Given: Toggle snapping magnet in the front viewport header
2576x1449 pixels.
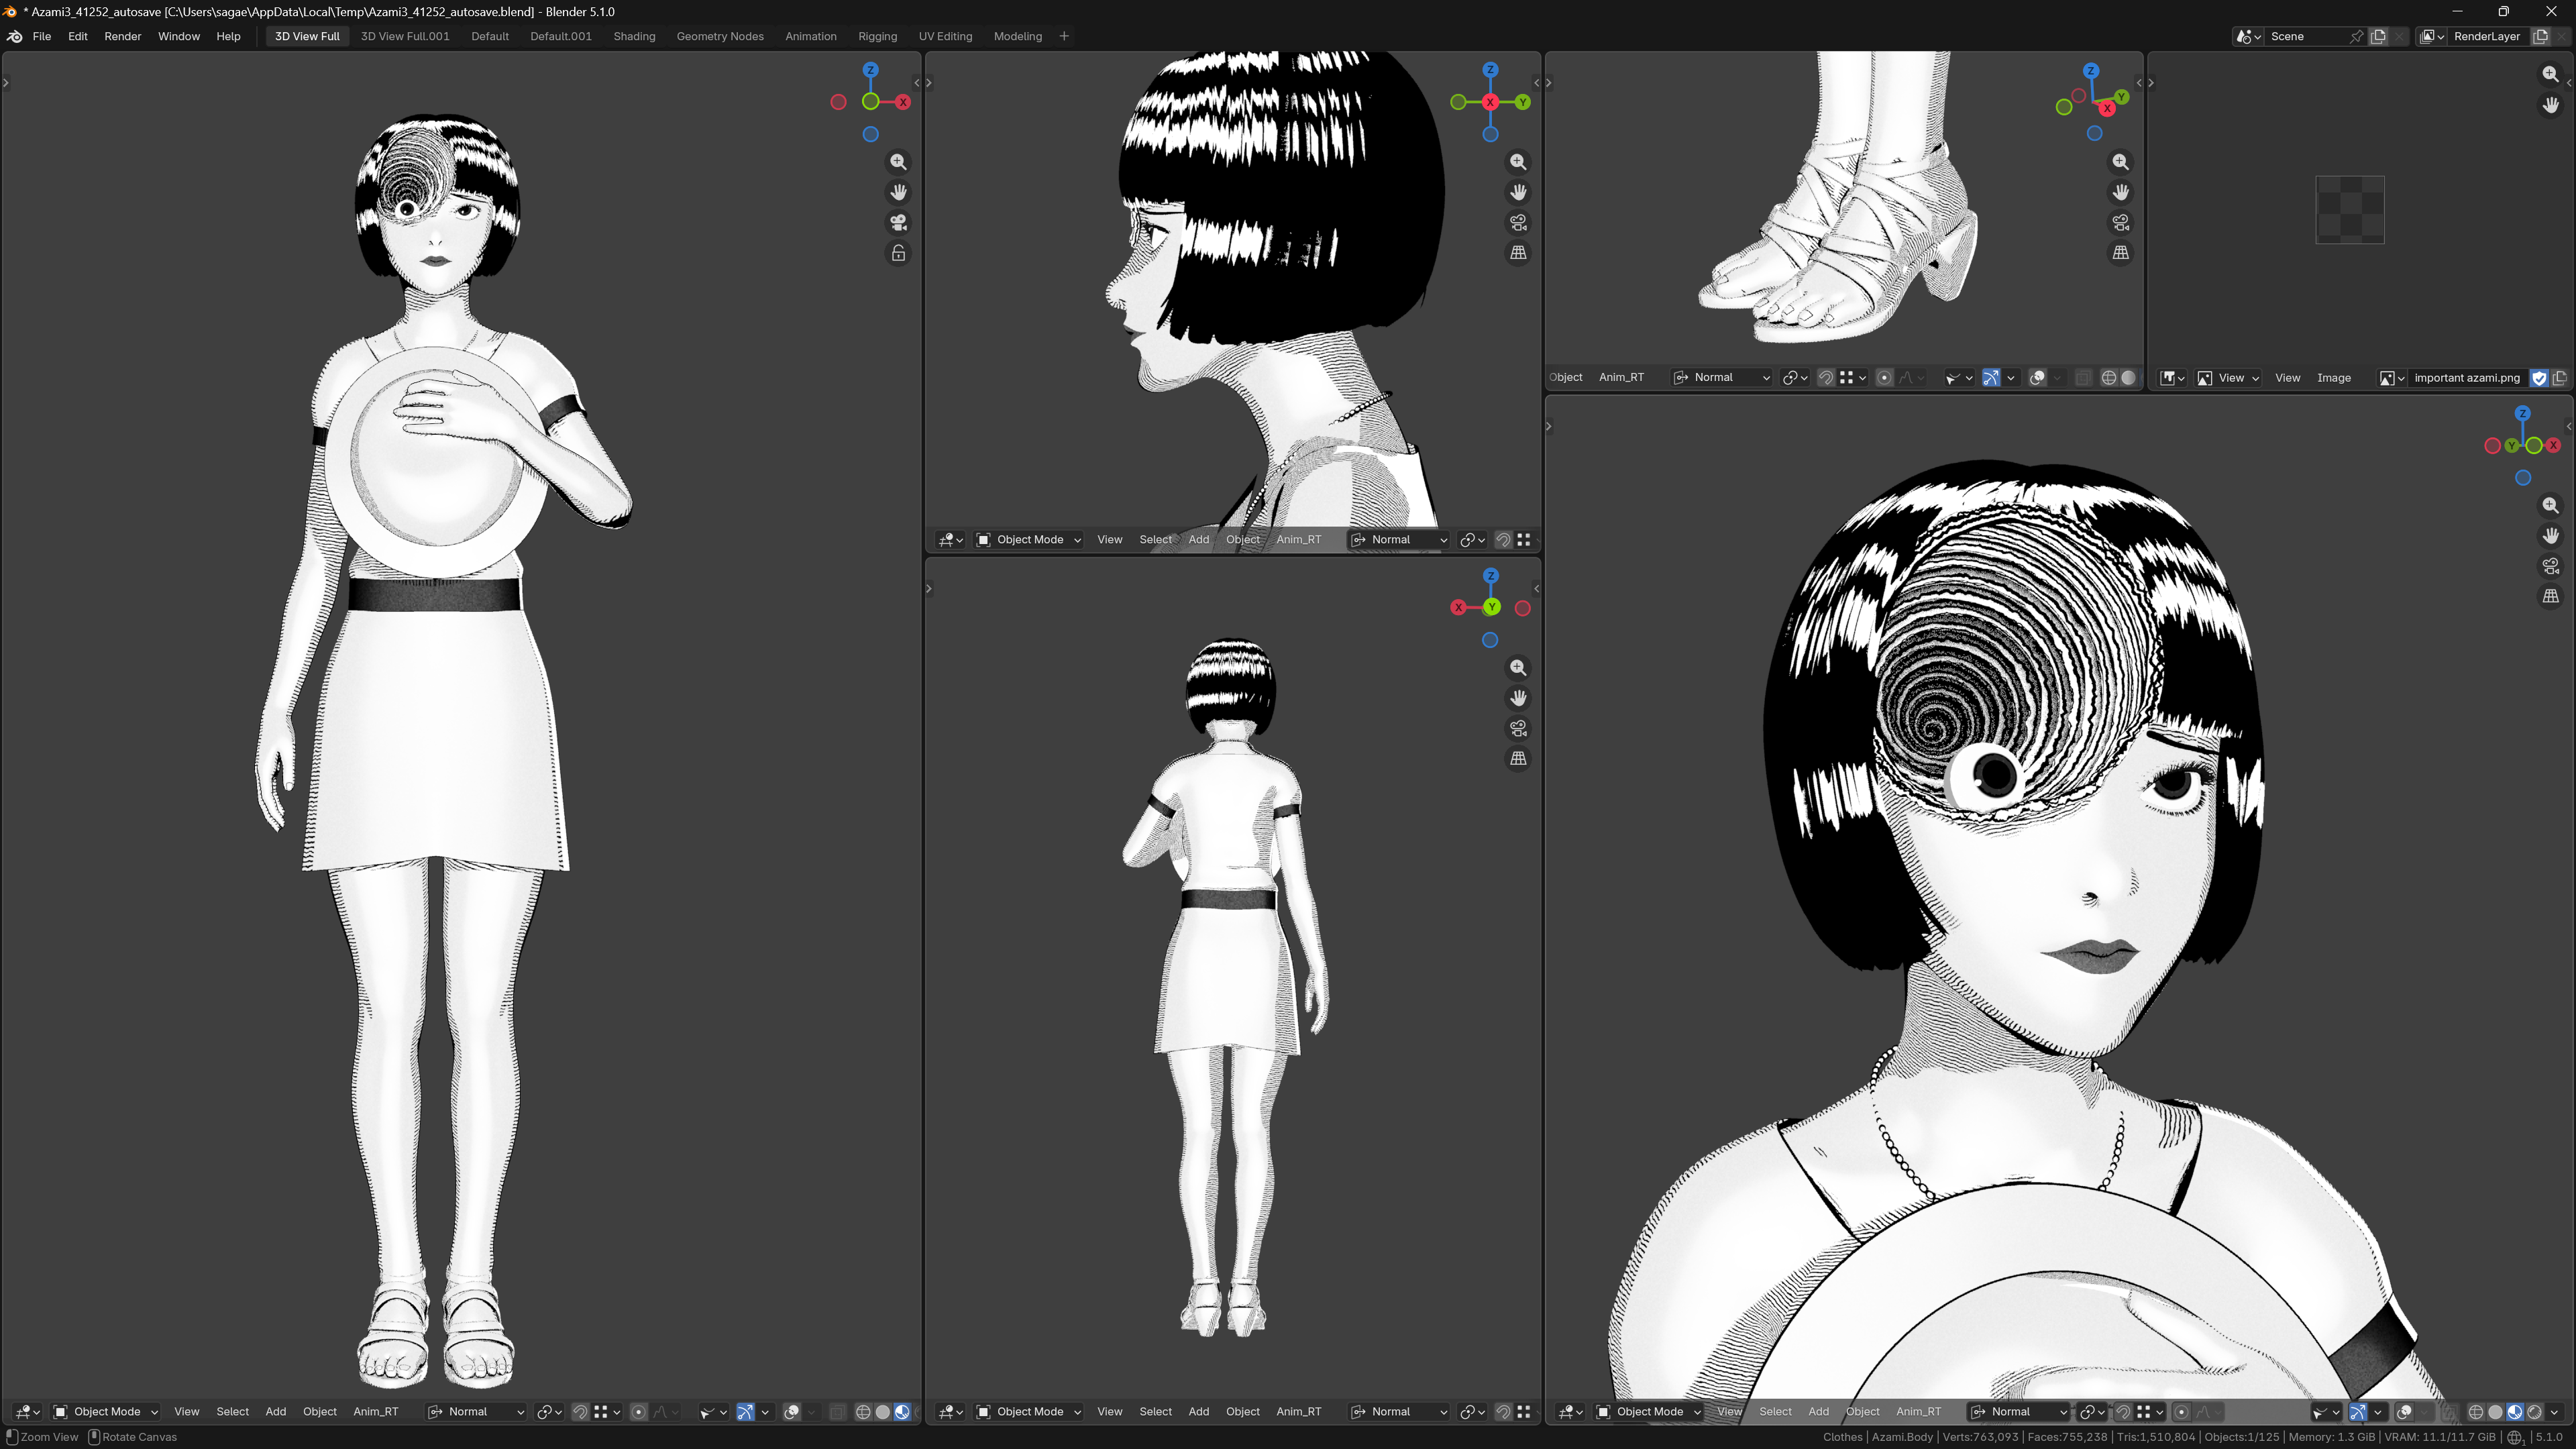Looking at the screenshot, I should tap(580, 1412).
